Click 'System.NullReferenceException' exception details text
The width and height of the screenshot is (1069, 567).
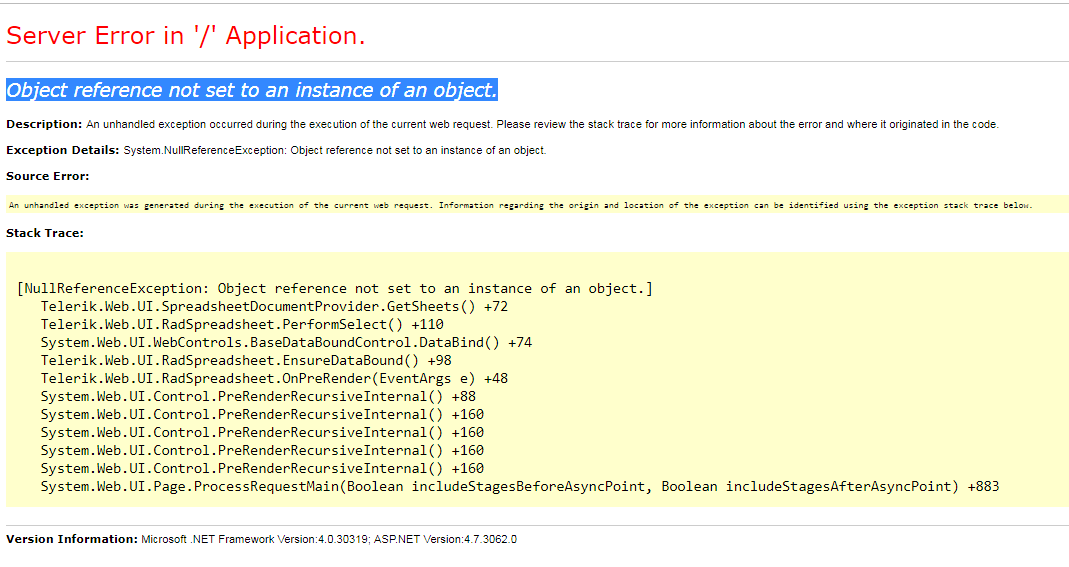tap(335, 150)
